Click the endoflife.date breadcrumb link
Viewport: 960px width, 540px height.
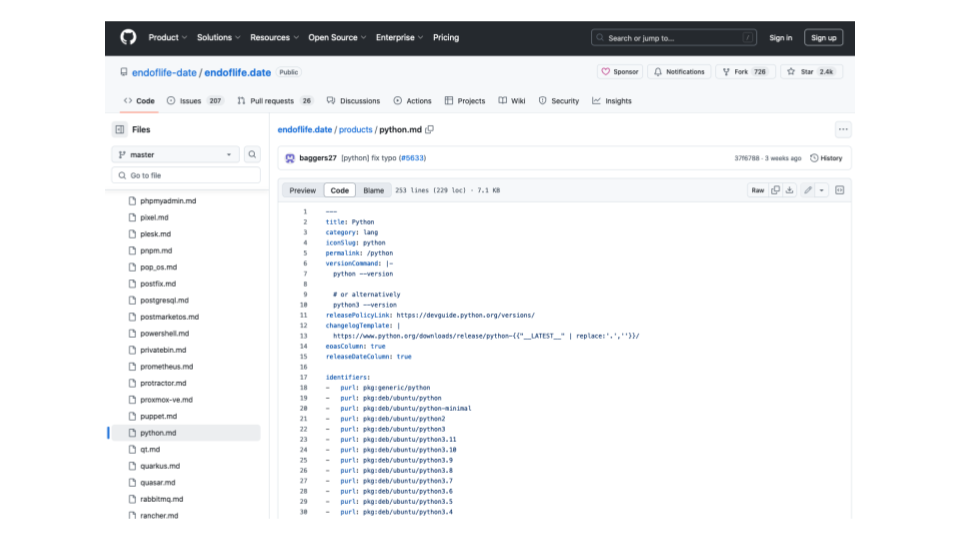pos(305,130)
